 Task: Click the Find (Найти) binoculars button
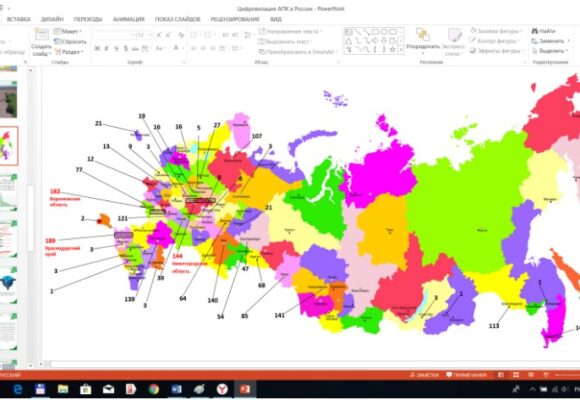pyautogui.click(x=544, y=31)
